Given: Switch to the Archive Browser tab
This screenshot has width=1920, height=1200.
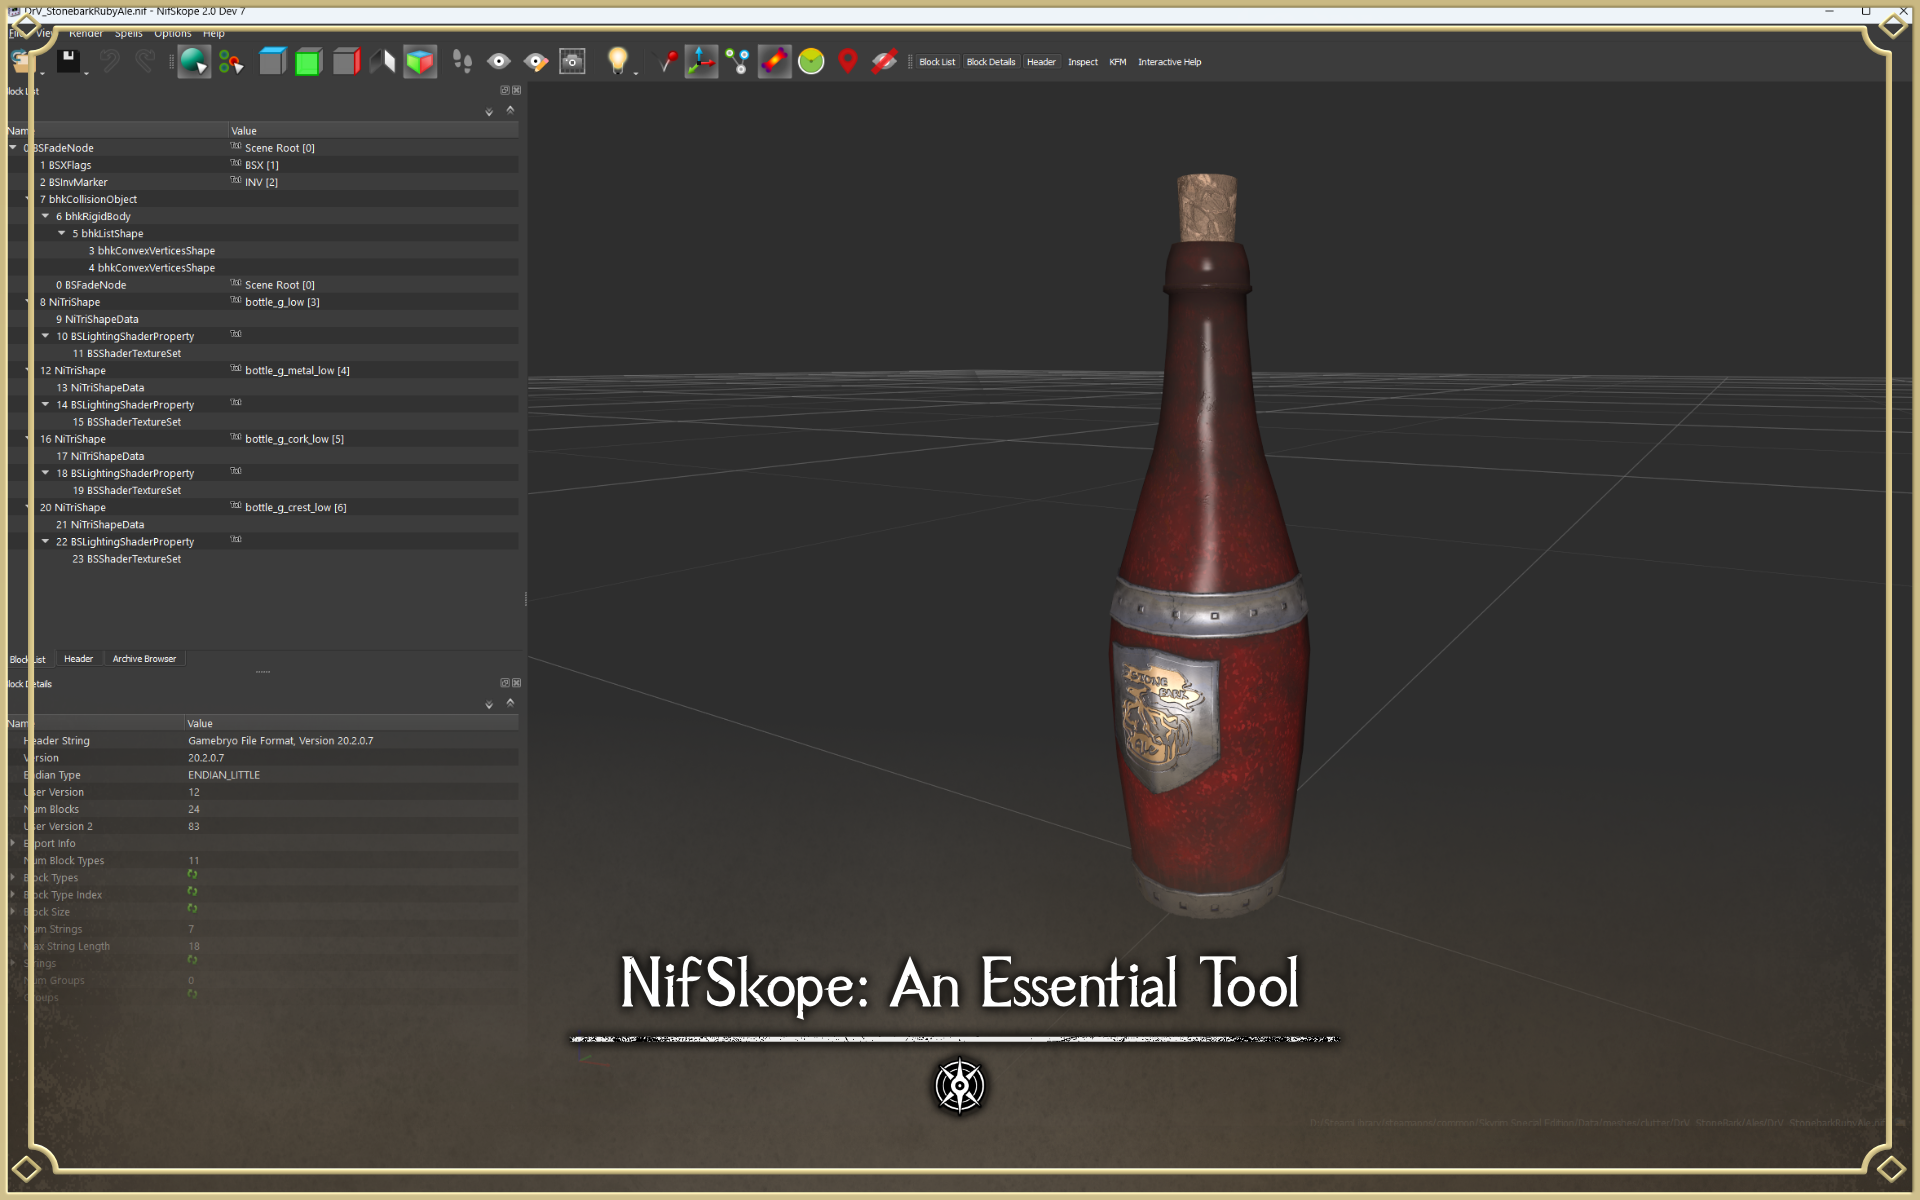Looking at the screenshot, I should (144, 659).
